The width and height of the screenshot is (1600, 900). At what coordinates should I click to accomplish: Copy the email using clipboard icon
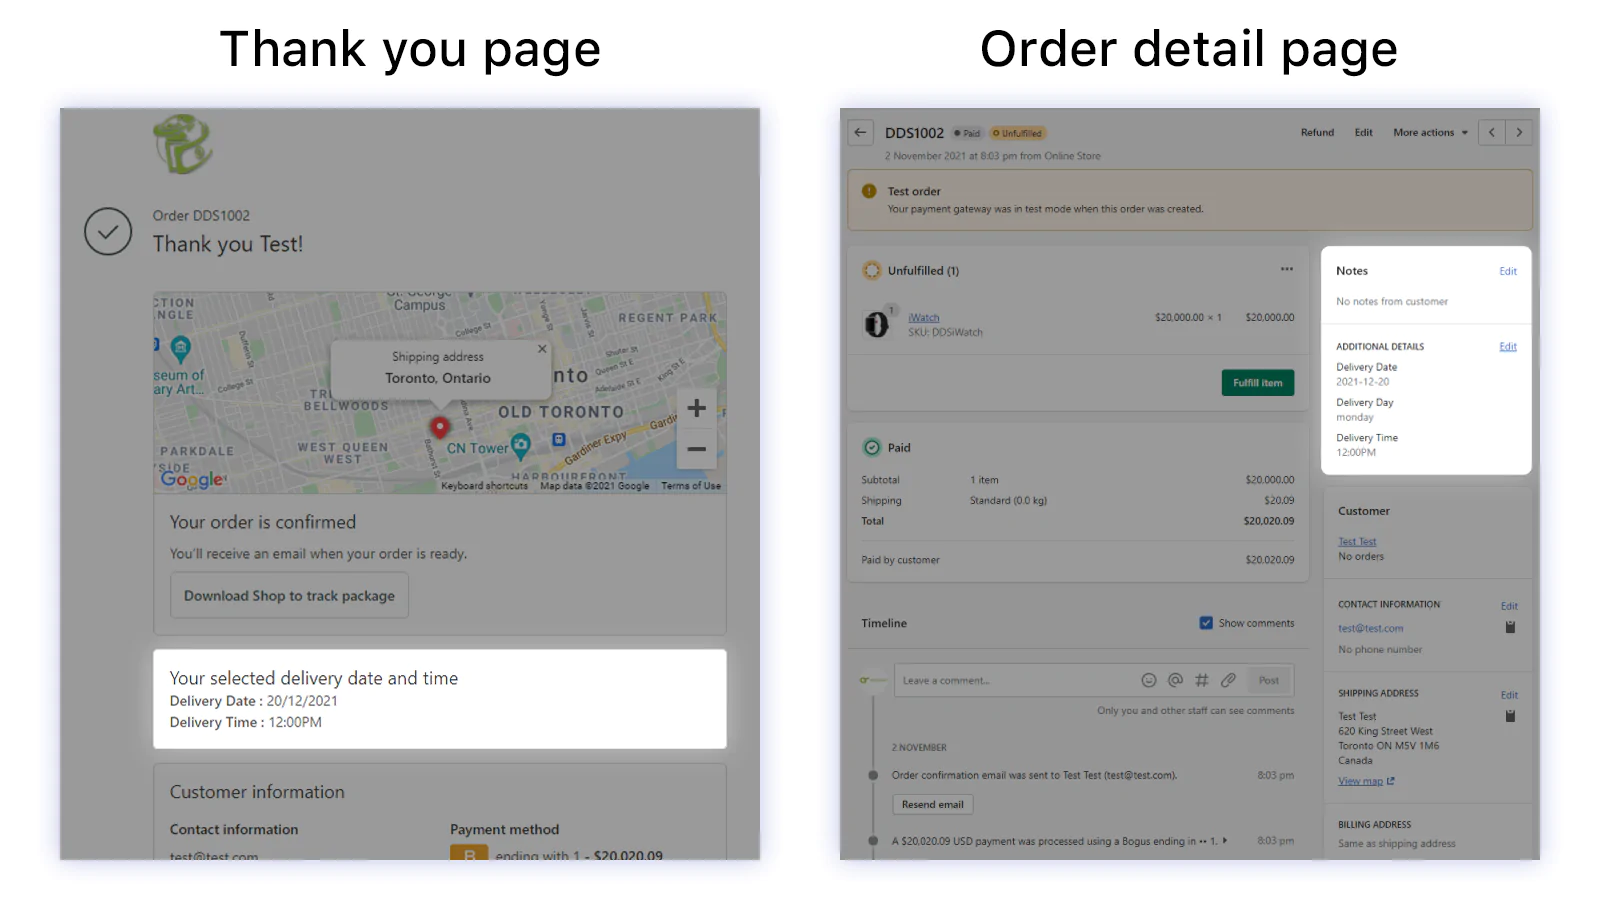click(x=1510, y=627)
